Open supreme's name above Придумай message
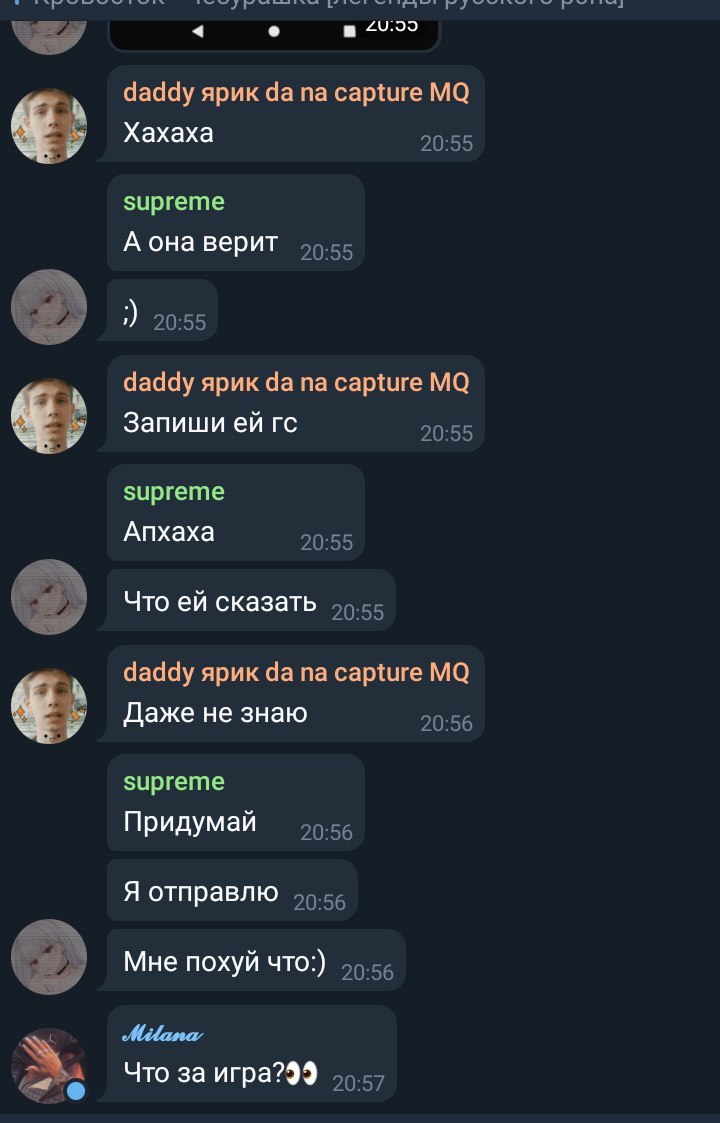 pos(174,782)
